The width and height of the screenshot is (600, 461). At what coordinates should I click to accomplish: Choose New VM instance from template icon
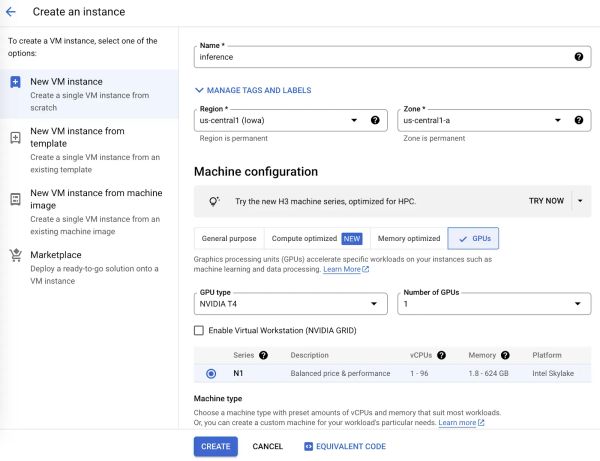(15, 138)
